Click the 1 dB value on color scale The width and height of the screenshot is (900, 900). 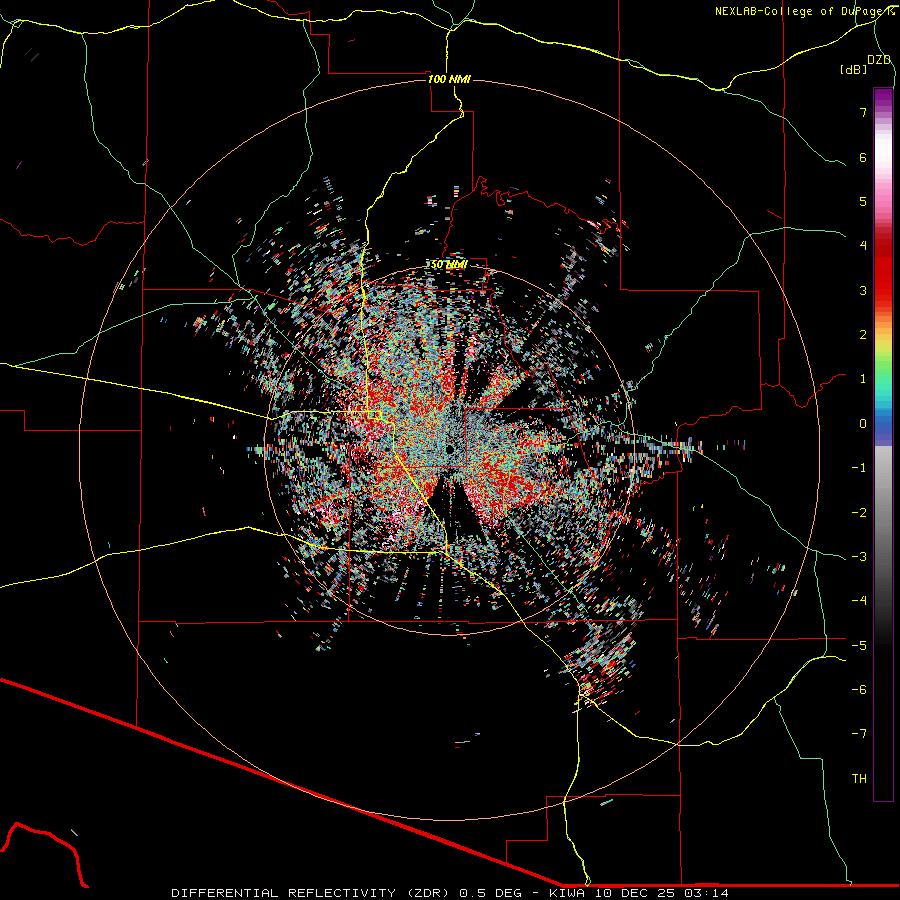click(x=863, y=379)
